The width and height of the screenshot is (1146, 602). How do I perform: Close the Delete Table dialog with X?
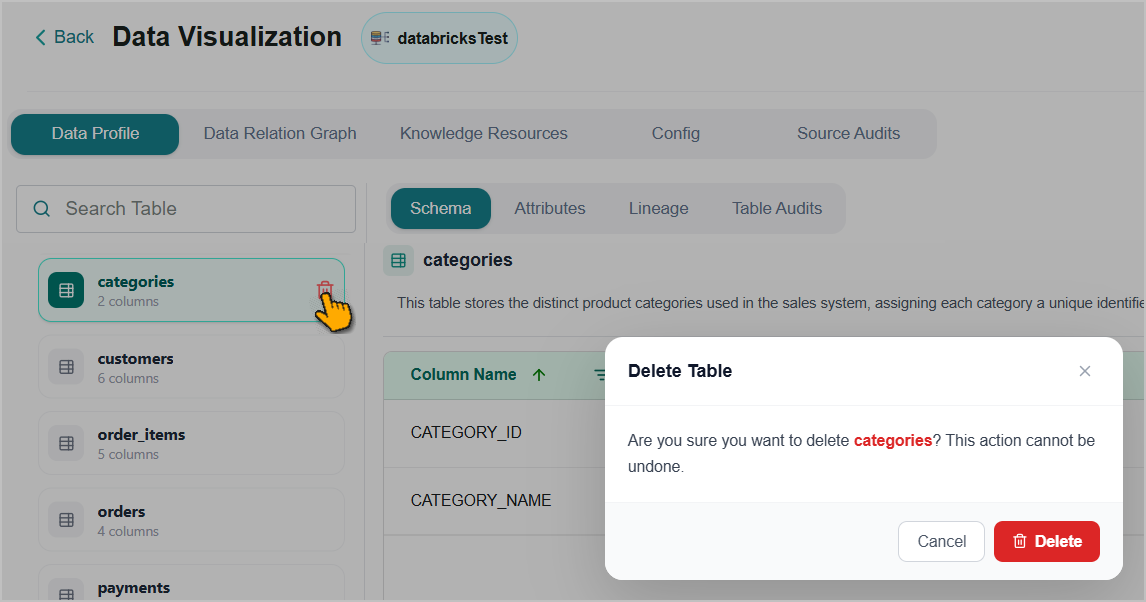[x=1085, y=371]
